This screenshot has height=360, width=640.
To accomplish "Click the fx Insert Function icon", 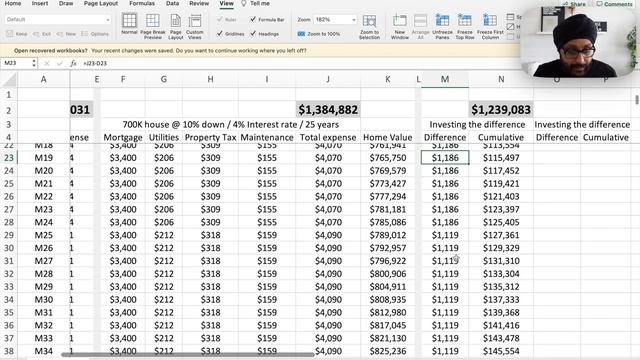I will click(x=73, y=63).
